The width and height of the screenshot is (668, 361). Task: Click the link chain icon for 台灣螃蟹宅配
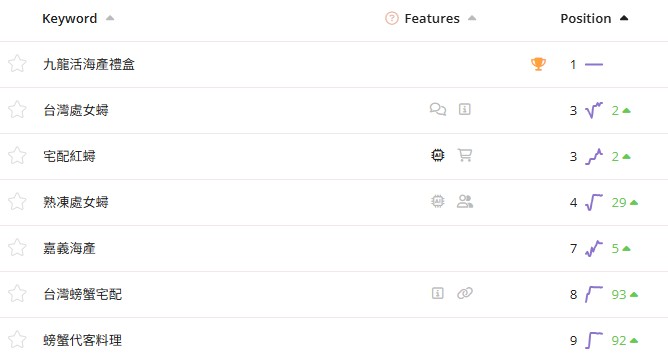tap(465, 293)
